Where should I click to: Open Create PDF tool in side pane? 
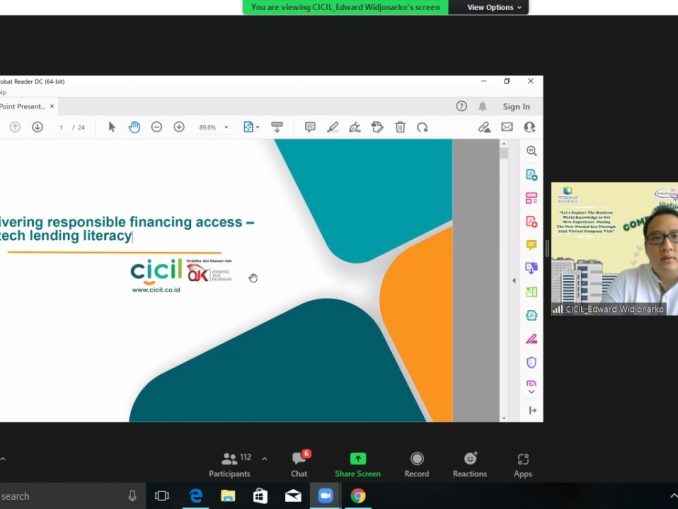531,222
